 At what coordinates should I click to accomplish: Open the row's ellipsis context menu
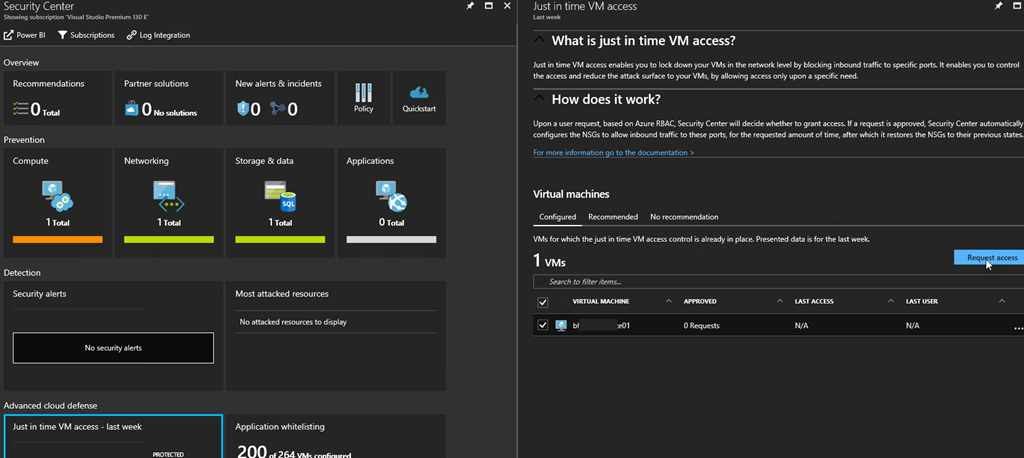tap(1018, 327)
